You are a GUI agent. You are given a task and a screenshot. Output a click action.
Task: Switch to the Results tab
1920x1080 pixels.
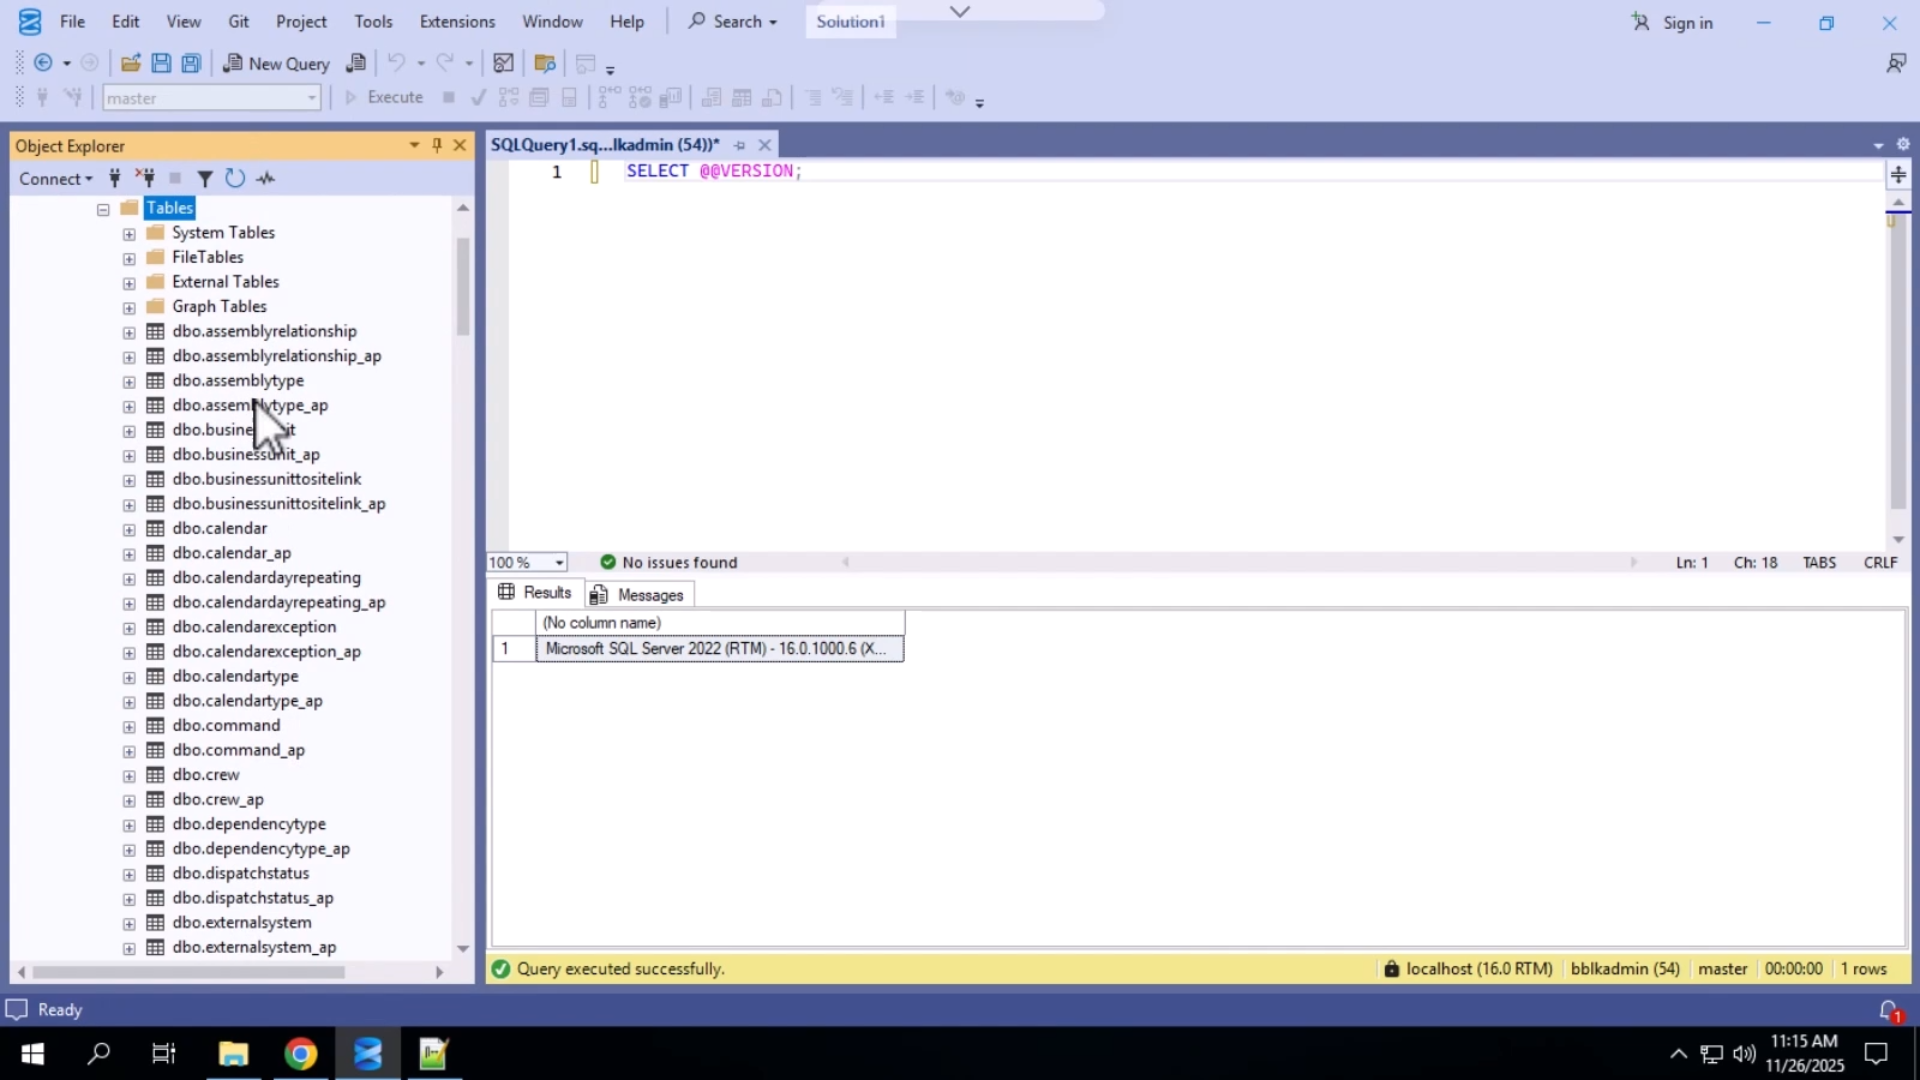point(536,593)
